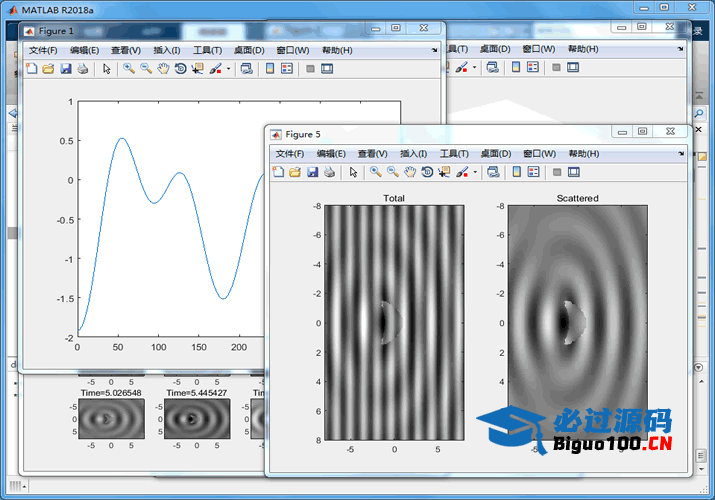Open the 文件(F) menu in Figure 1
This screenshot has height=500, width=715.
[x=43, y=50]
